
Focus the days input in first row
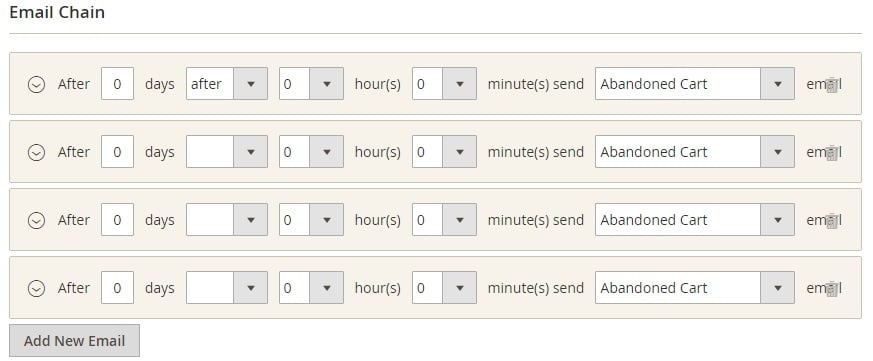click(117, 84)
